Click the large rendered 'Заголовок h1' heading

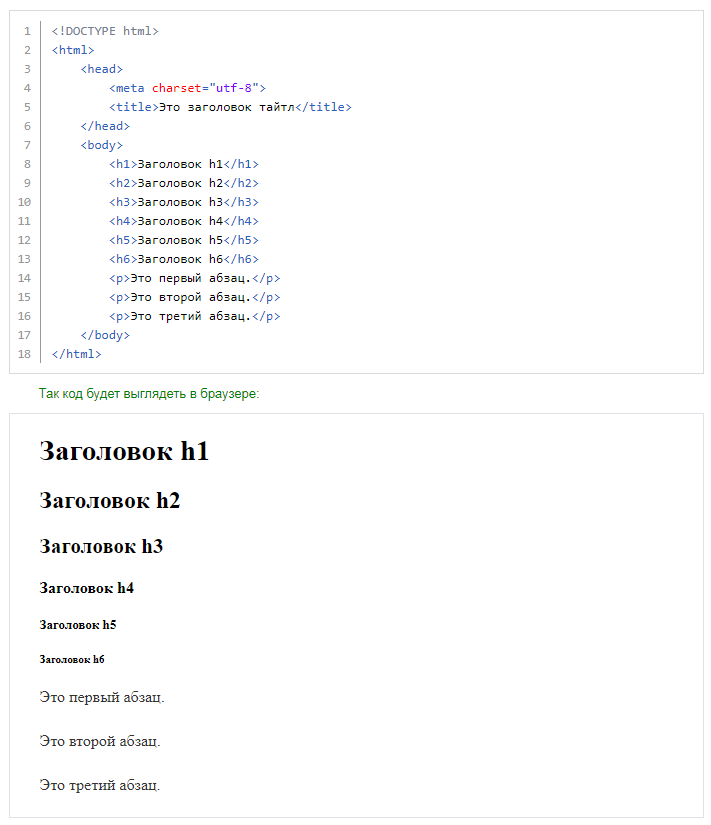124,451
